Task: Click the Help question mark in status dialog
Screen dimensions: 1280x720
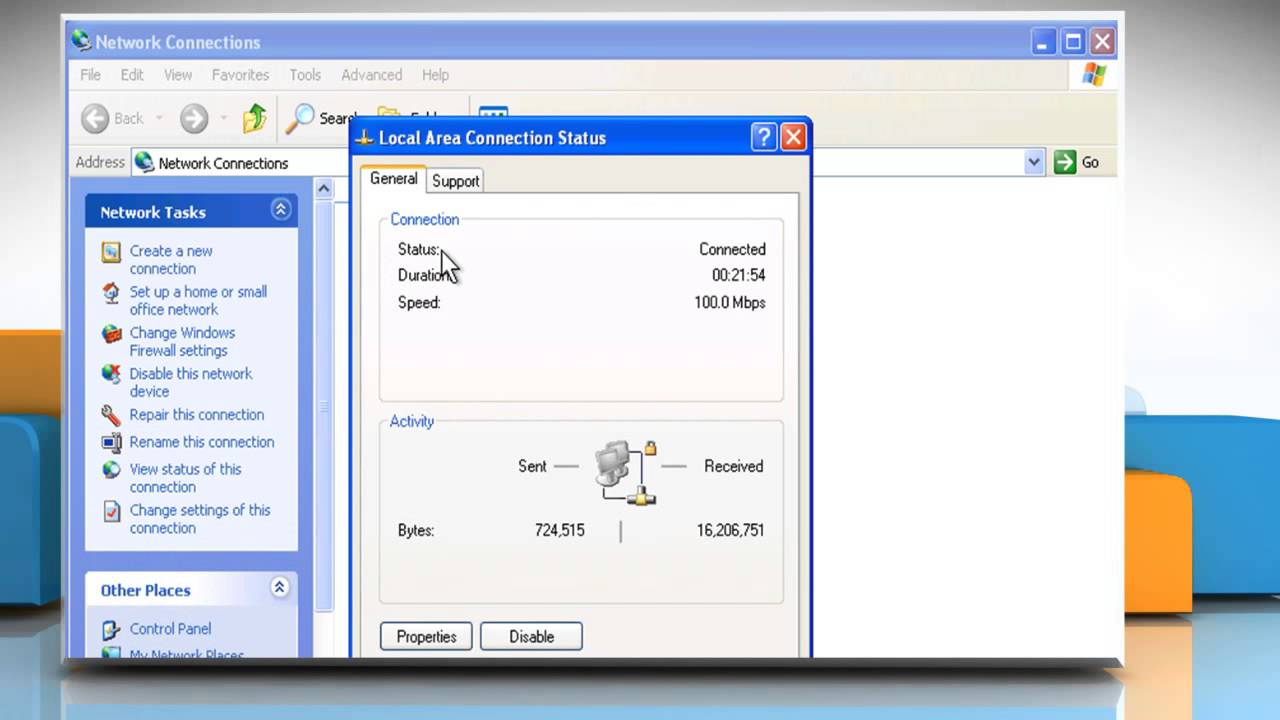Action: [764, 137]
